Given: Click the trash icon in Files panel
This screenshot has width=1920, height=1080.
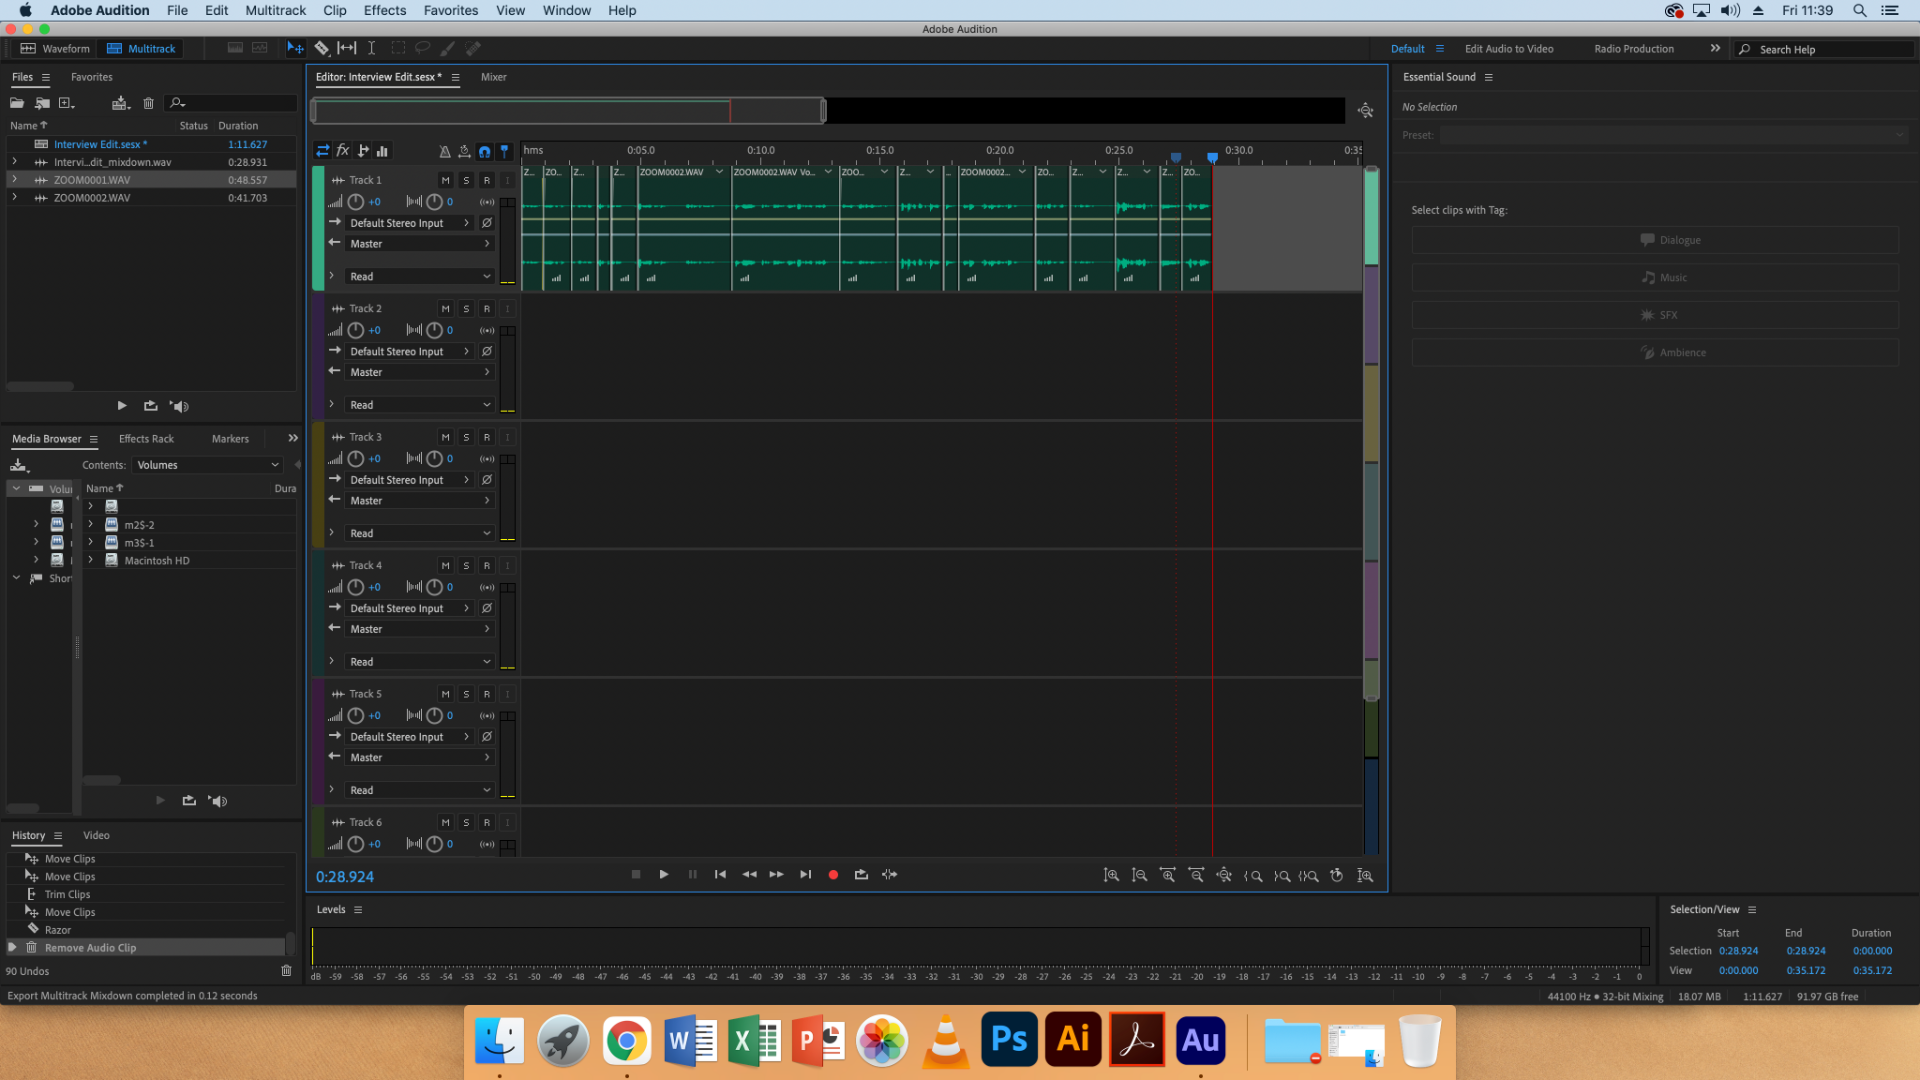Looking at the screenshot, I should 148,103.
